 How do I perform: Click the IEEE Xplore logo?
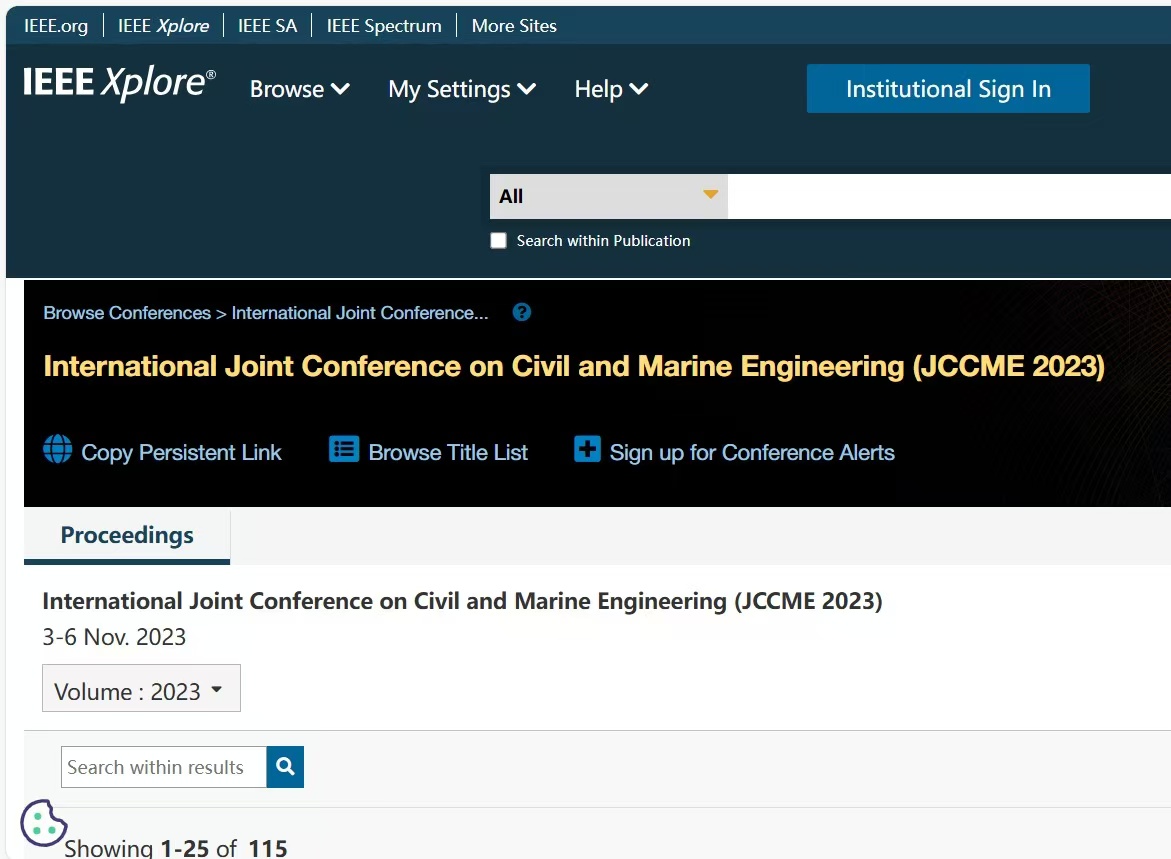pos(119,85)
